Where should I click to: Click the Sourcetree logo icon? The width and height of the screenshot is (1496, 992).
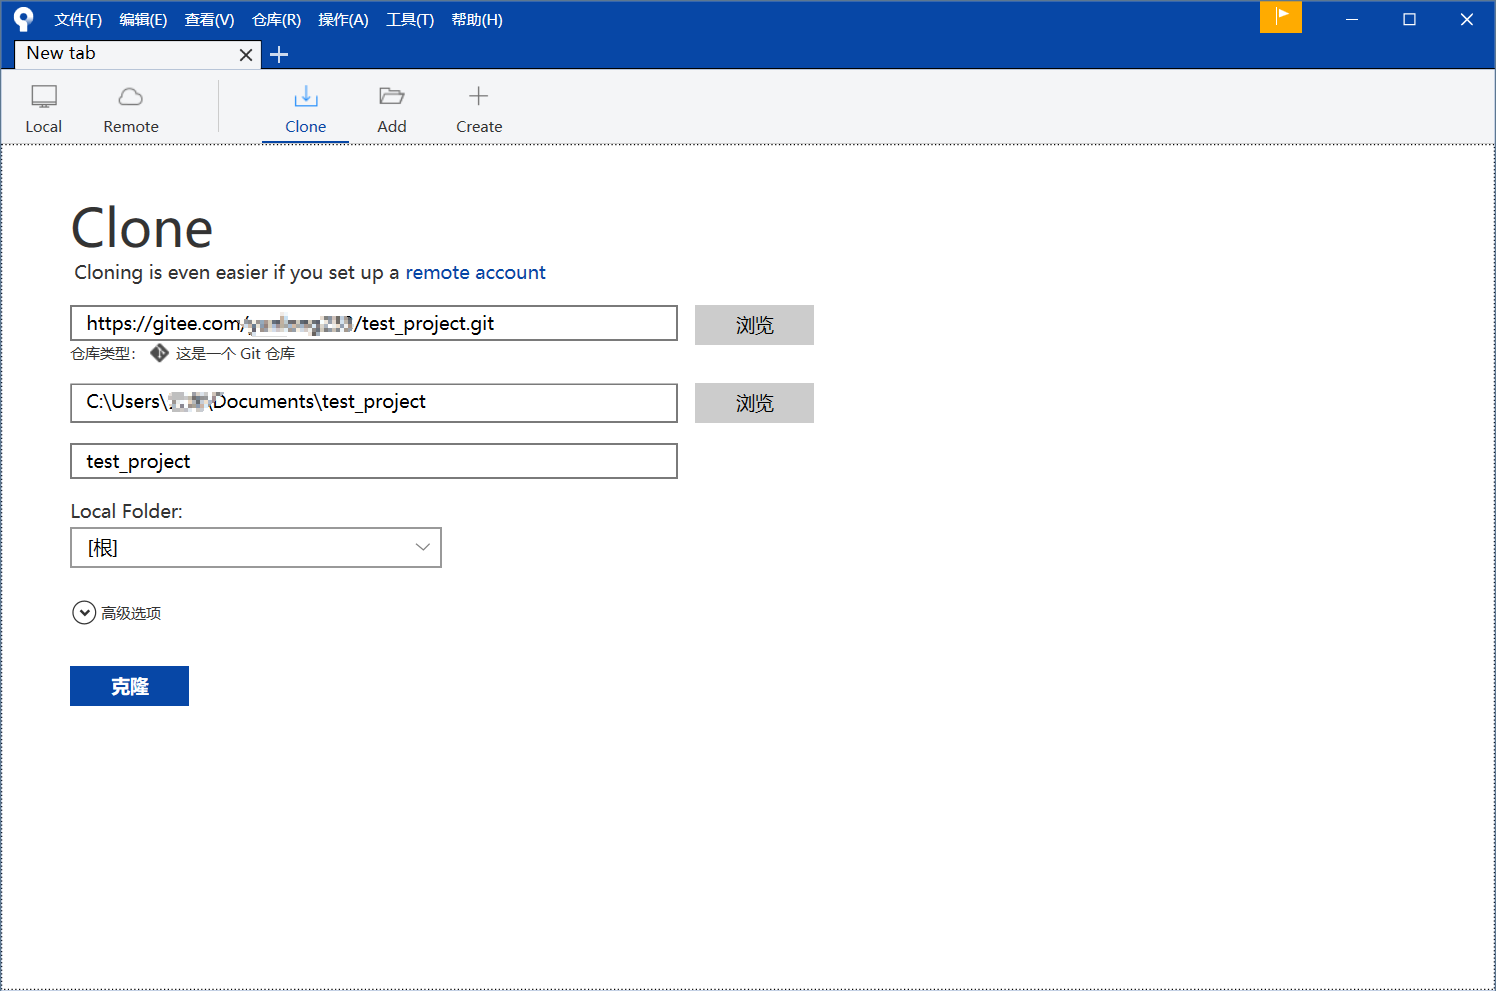point(23,19)
